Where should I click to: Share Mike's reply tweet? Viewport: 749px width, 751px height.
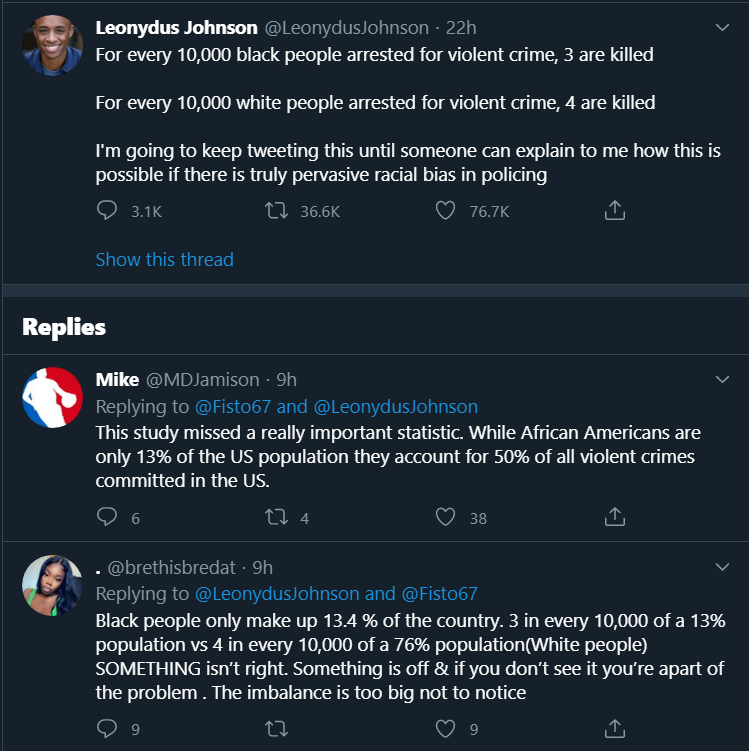click(x=615, y=517)
